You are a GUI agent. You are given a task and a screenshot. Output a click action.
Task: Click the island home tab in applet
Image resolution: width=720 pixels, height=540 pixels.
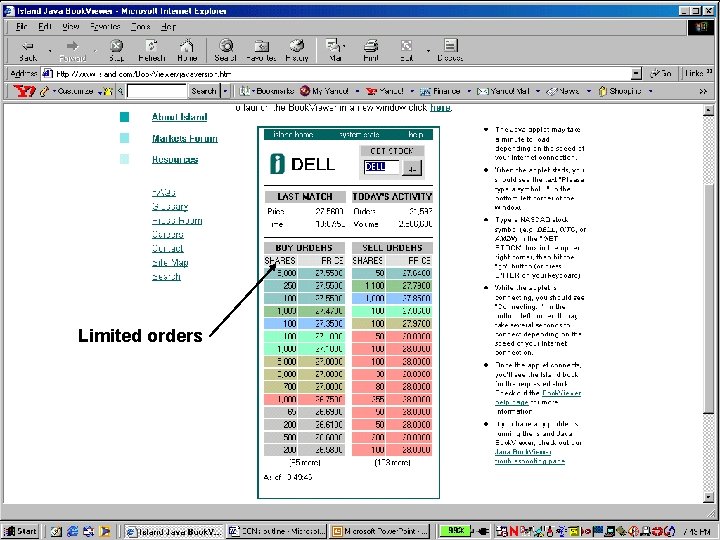pyautogui.click(x=293, y=135)
